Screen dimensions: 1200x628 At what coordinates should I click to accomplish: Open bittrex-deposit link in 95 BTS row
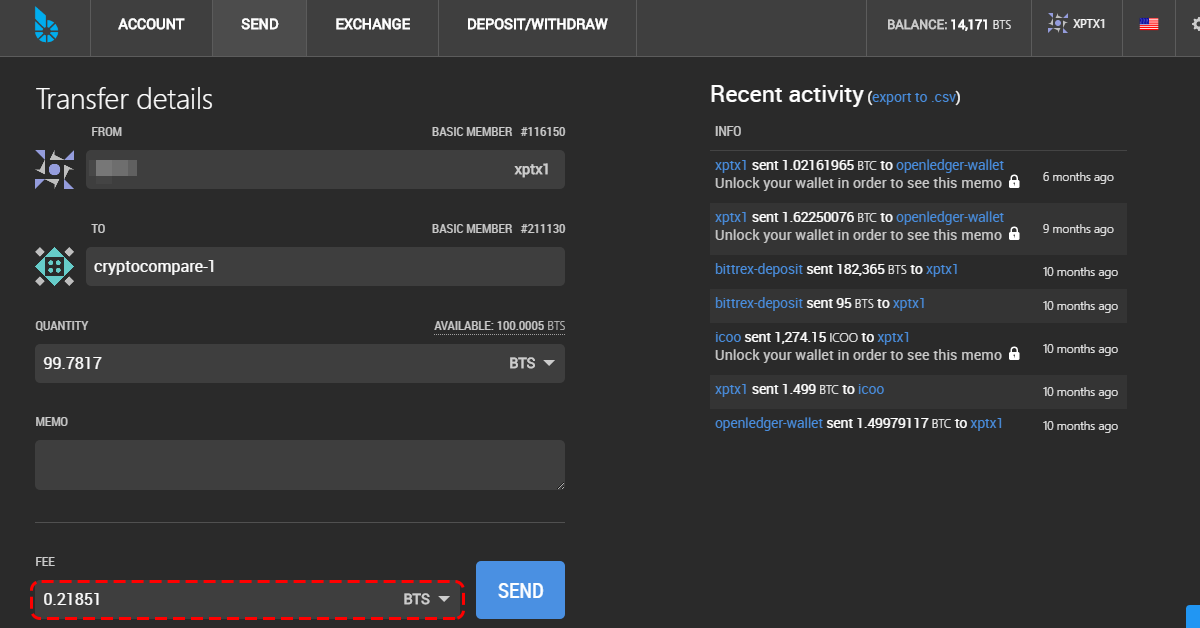pyautogui.click(x=759, y=303)
